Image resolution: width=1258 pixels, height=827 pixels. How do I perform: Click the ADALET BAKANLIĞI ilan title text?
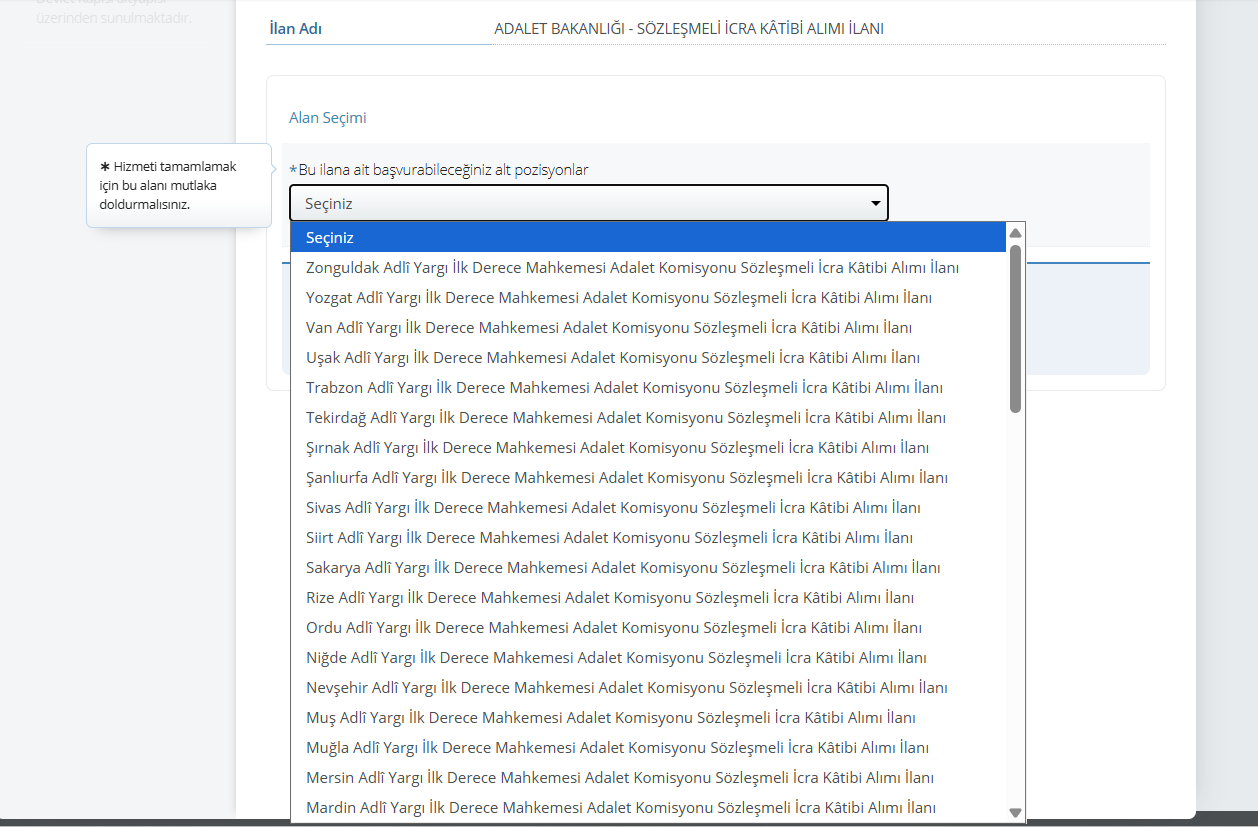point(689,29)
